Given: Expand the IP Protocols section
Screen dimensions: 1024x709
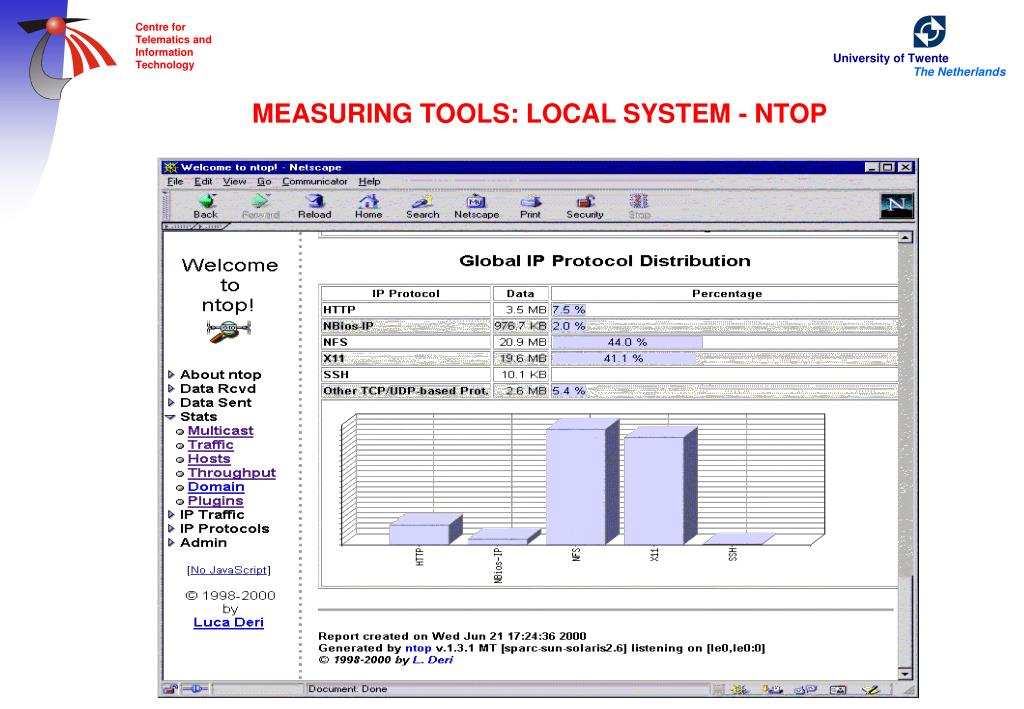Looking at the screenshot, I should click(171, 529).
